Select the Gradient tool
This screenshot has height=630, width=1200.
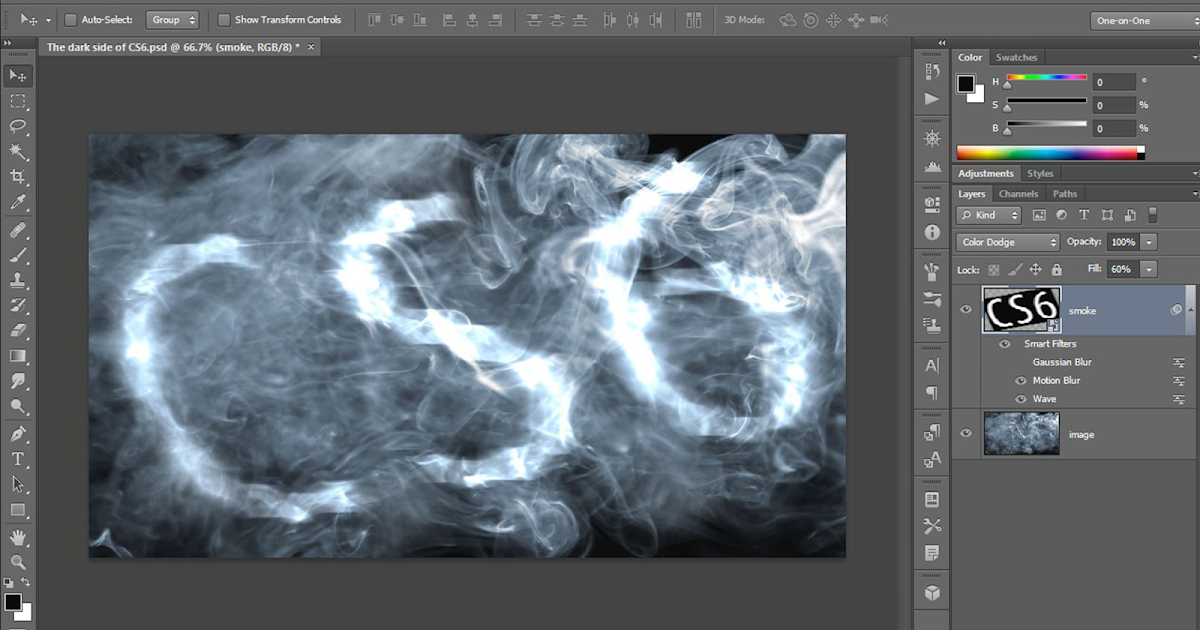pyautogui.click(x=18, y=356)
